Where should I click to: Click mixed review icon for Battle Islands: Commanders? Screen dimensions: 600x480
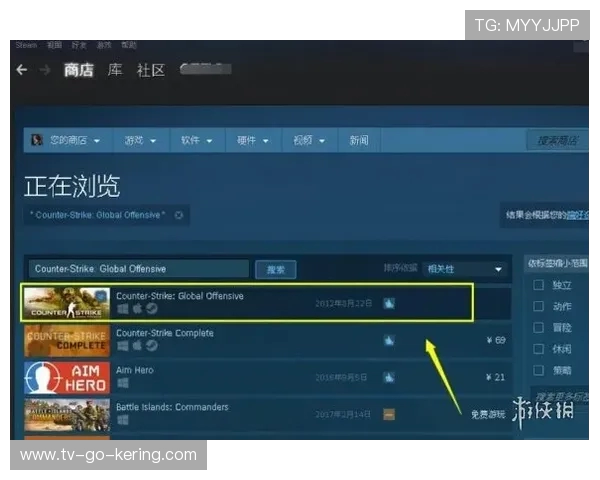389,414
